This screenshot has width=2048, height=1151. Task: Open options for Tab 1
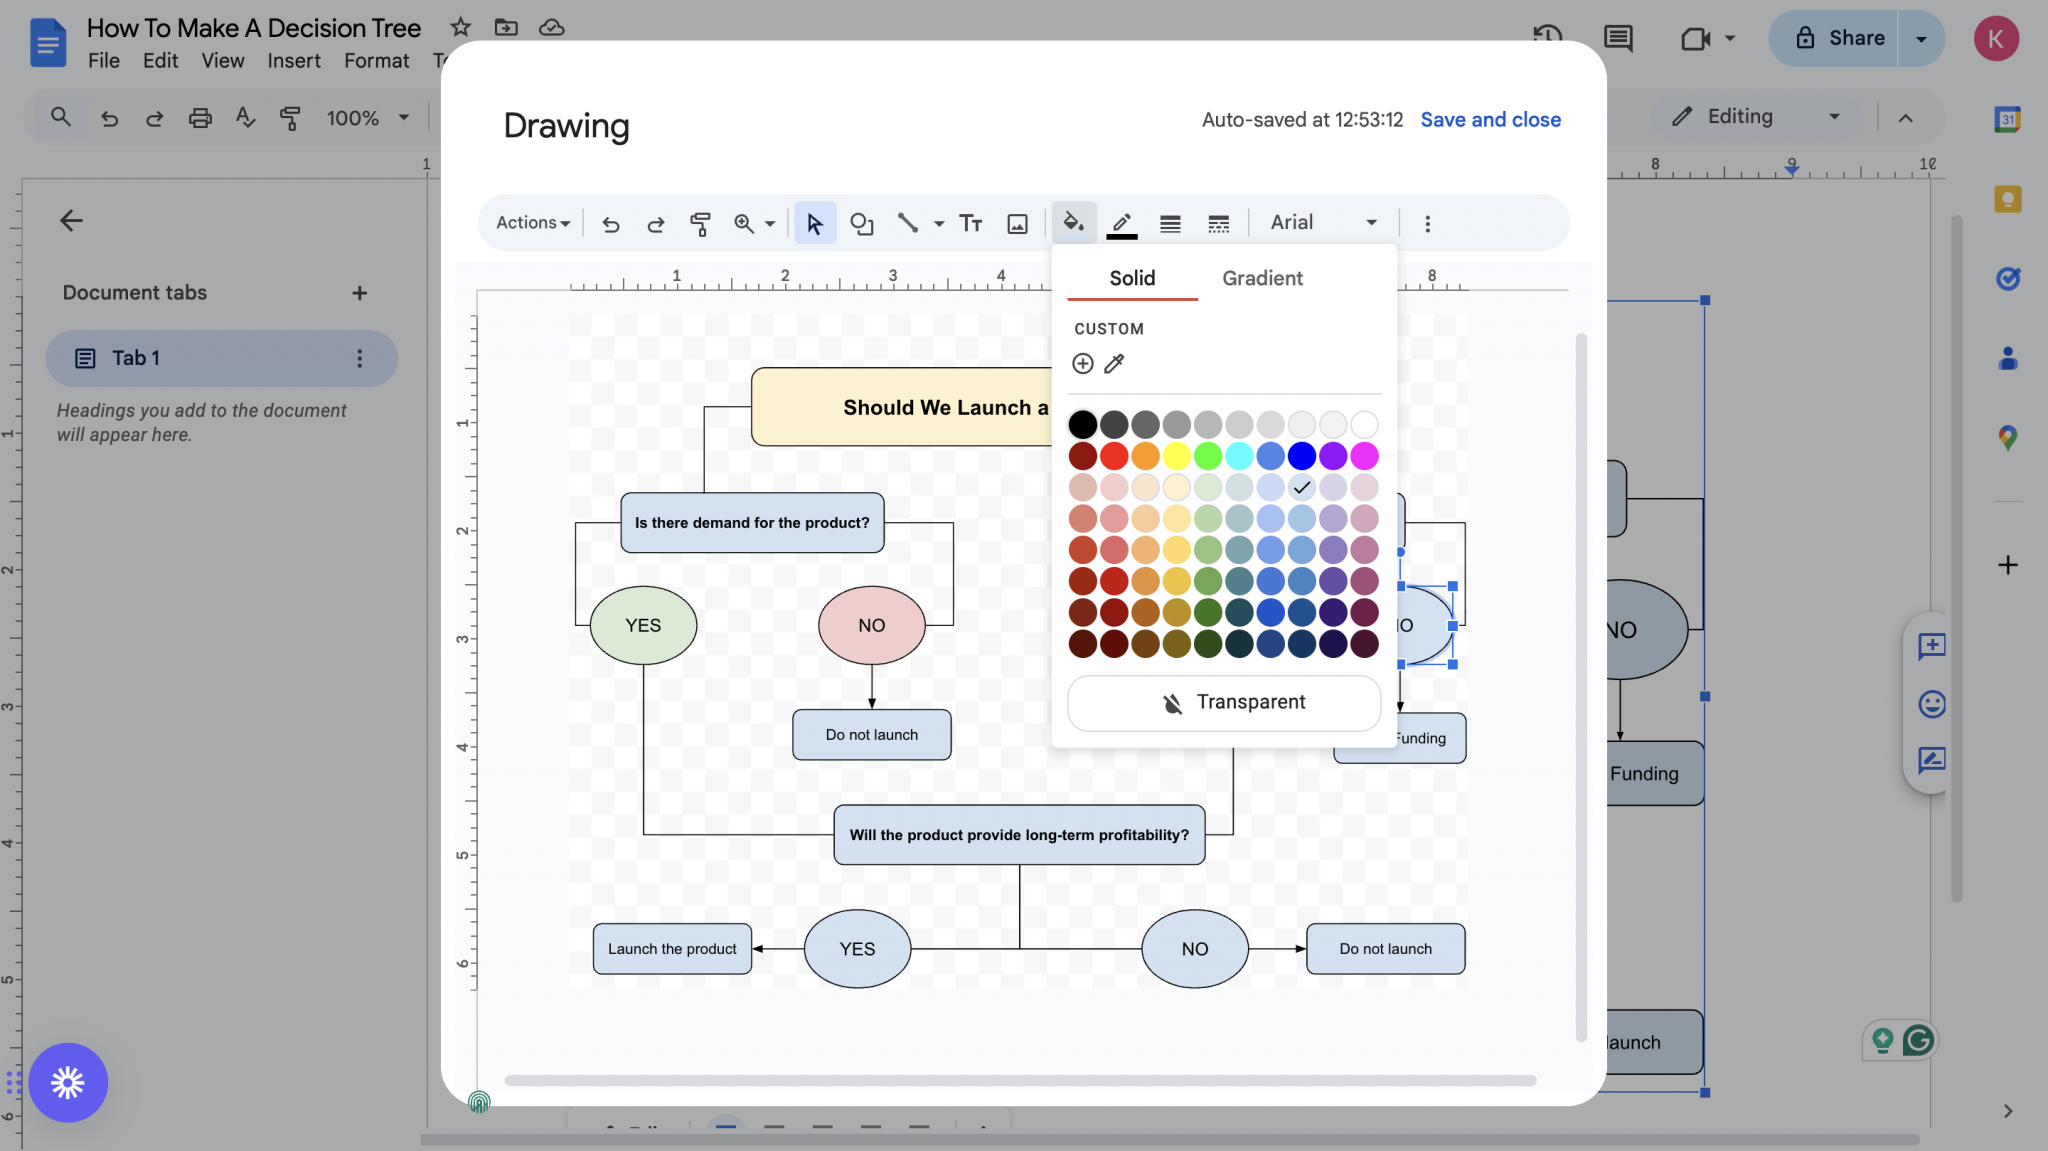point(361,358)
